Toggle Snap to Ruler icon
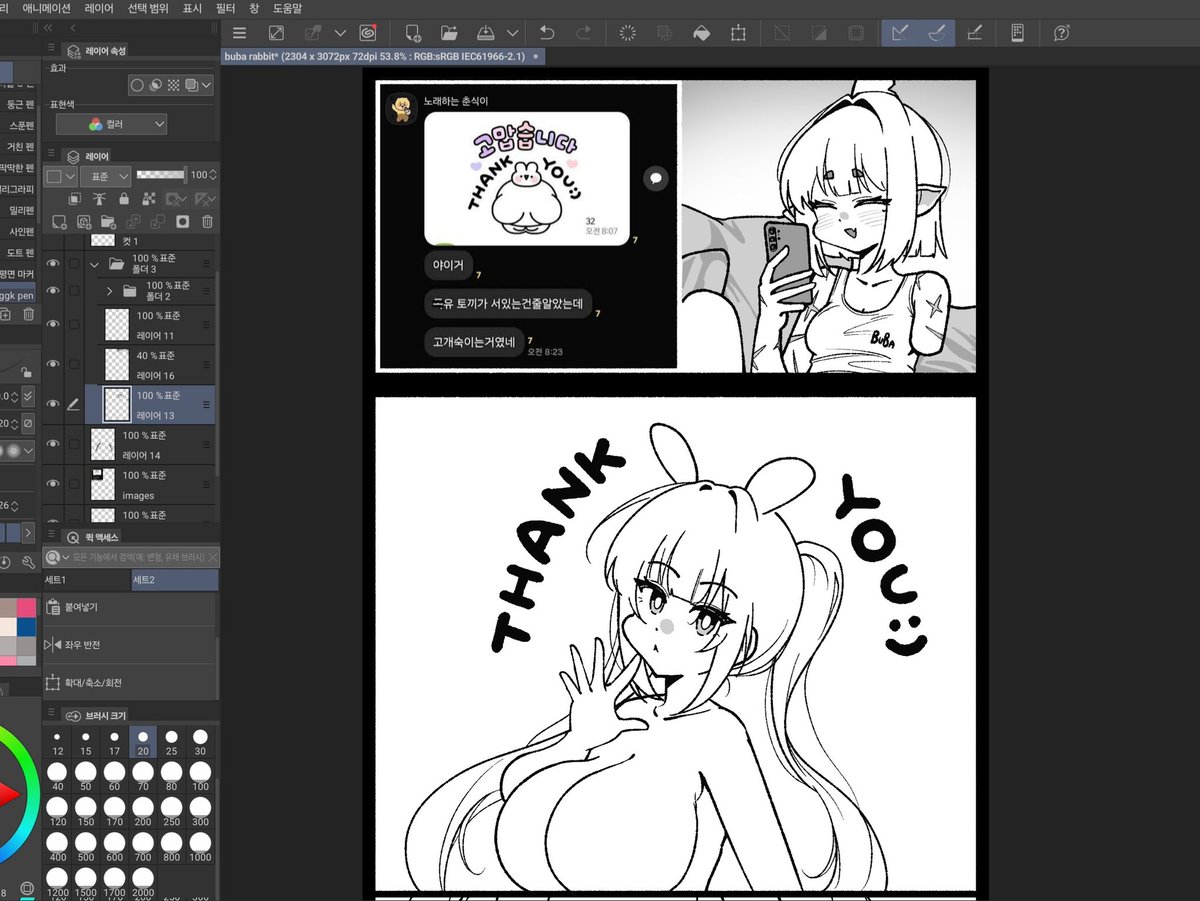The image size is (1200, 901). (899, 33)
